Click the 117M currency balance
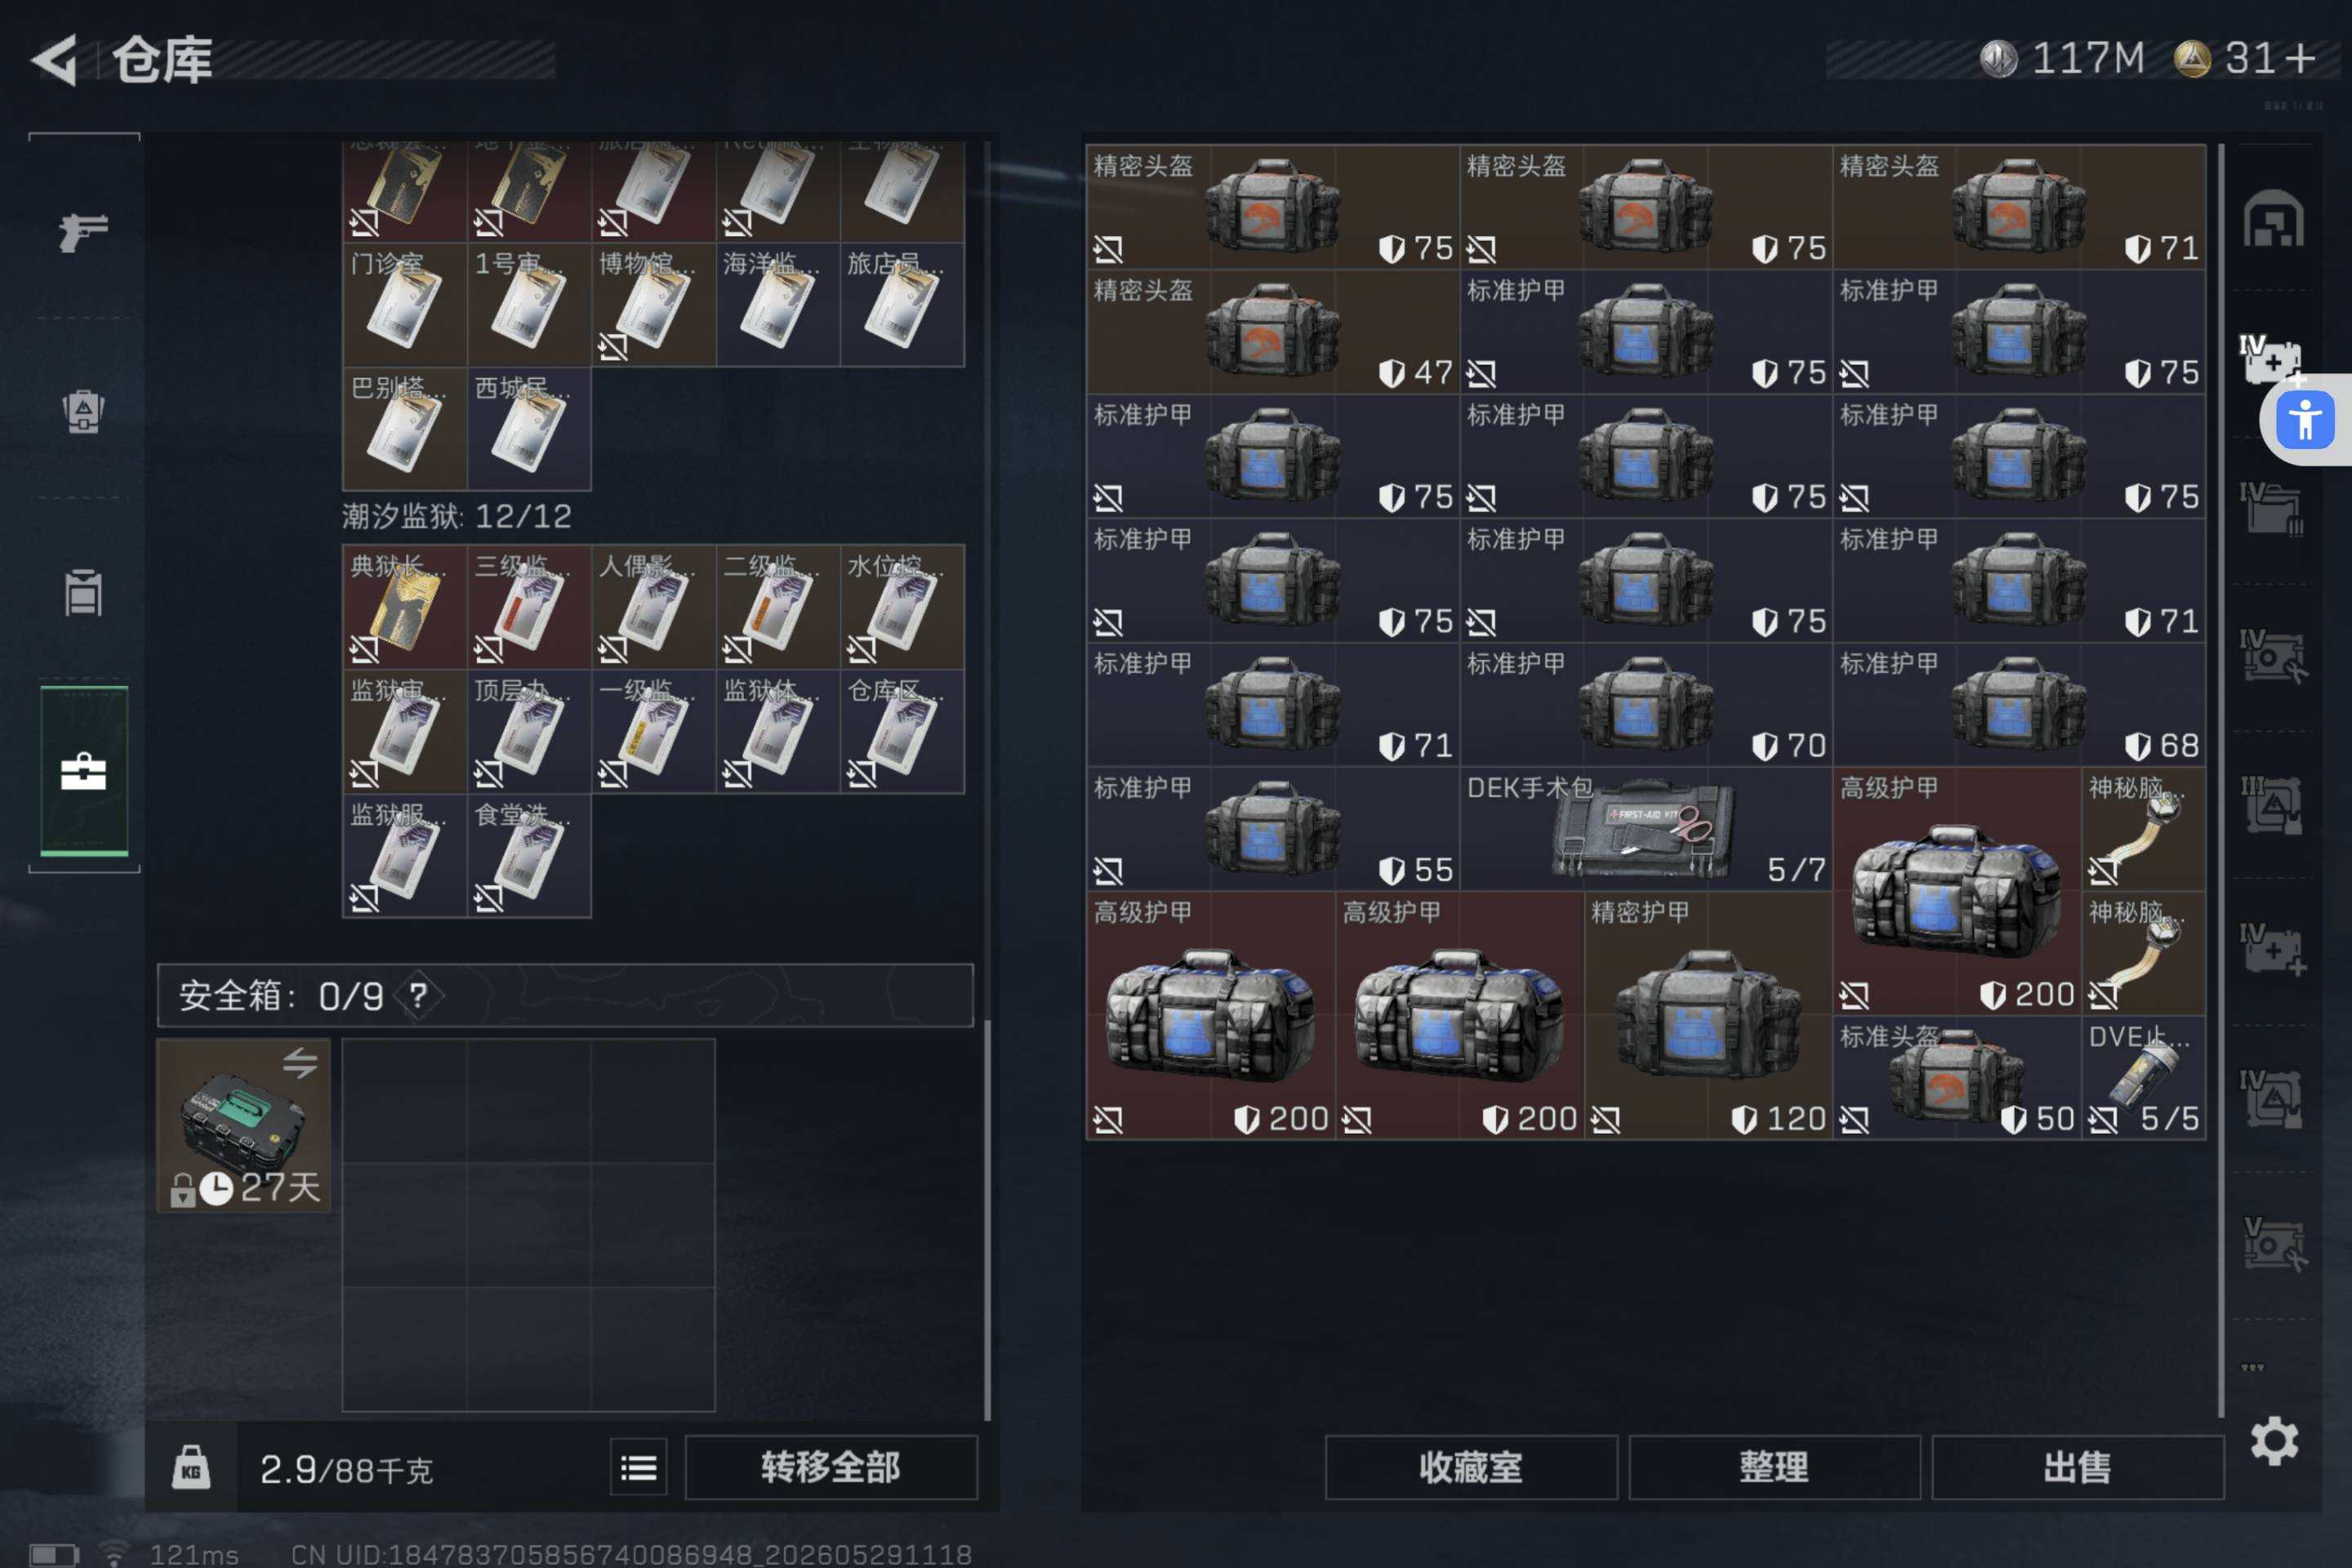 click(x=2062, y=58)
